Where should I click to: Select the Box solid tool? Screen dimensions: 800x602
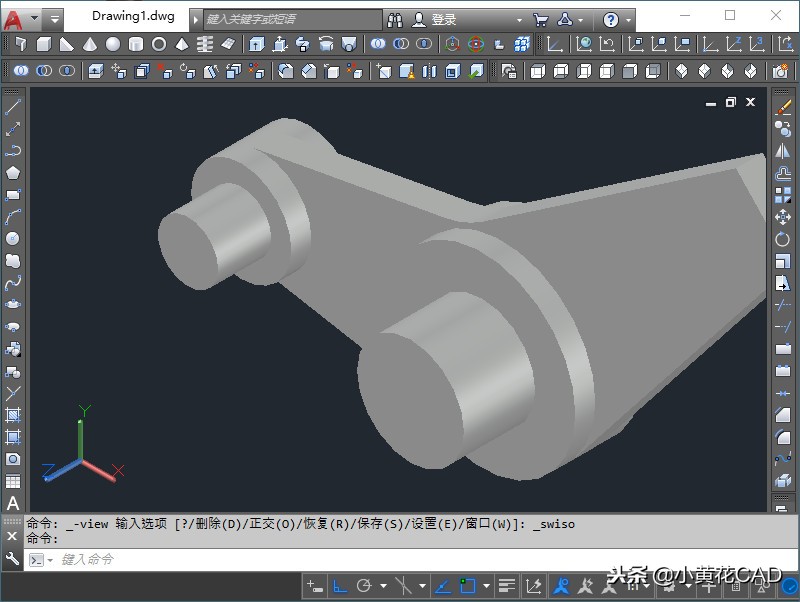coord(44,44)
